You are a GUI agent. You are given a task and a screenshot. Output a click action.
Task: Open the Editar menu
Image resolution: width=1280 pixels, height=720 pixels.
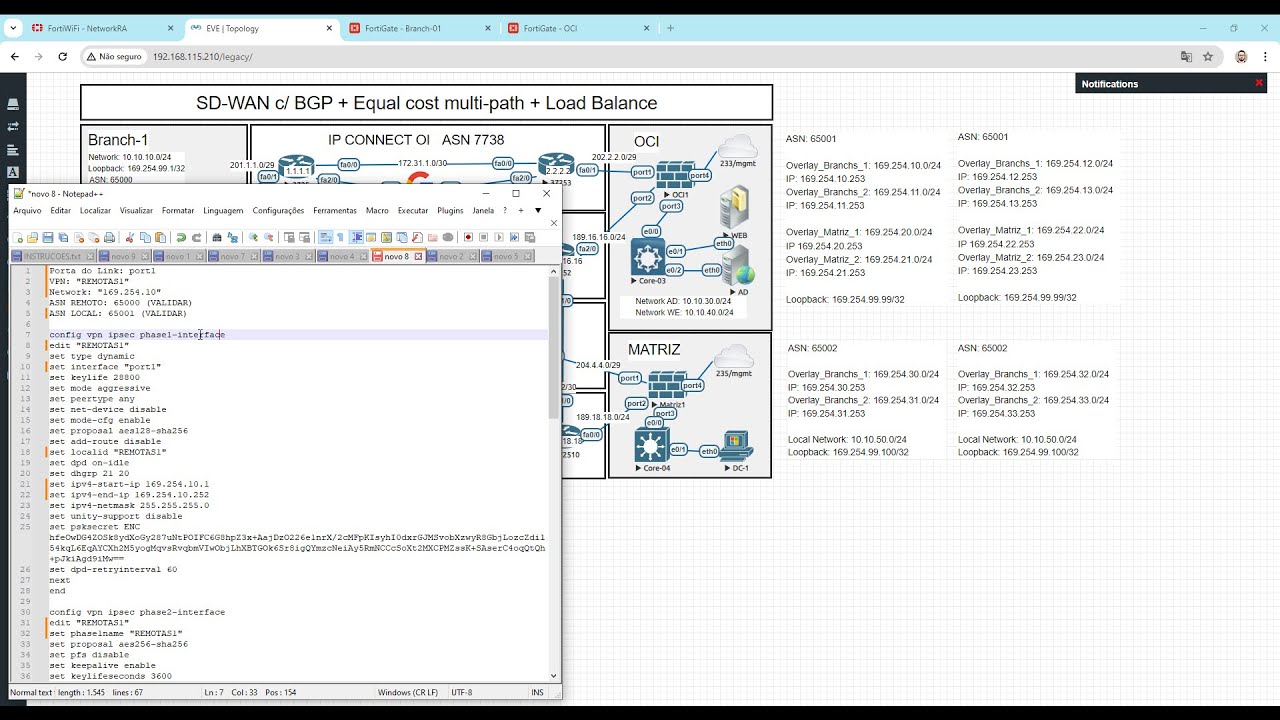61,211
